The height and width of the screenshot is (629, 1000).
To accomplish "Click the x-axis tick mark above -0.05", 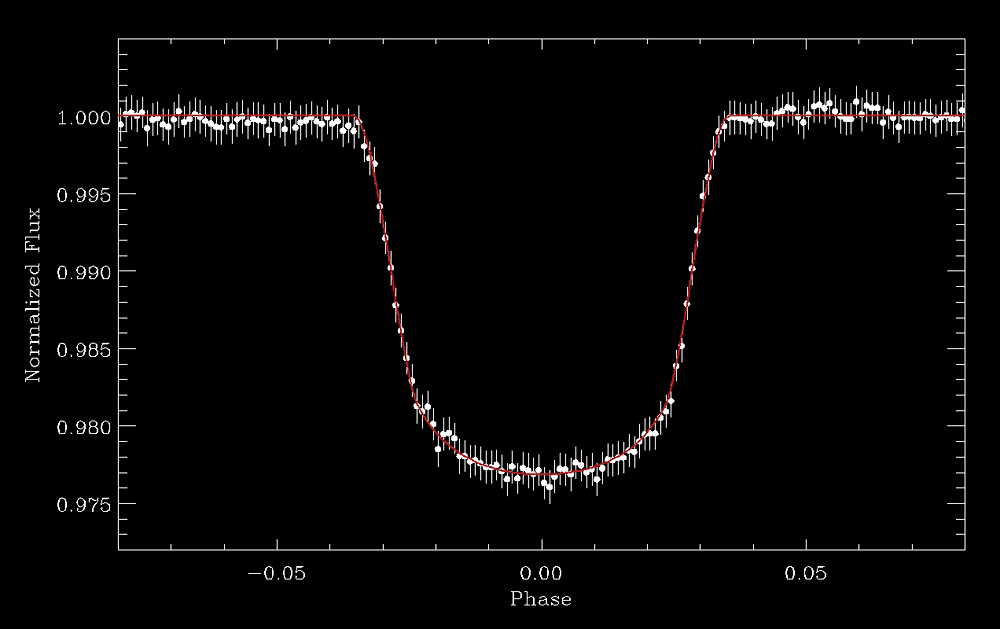I will click(276, 542).
